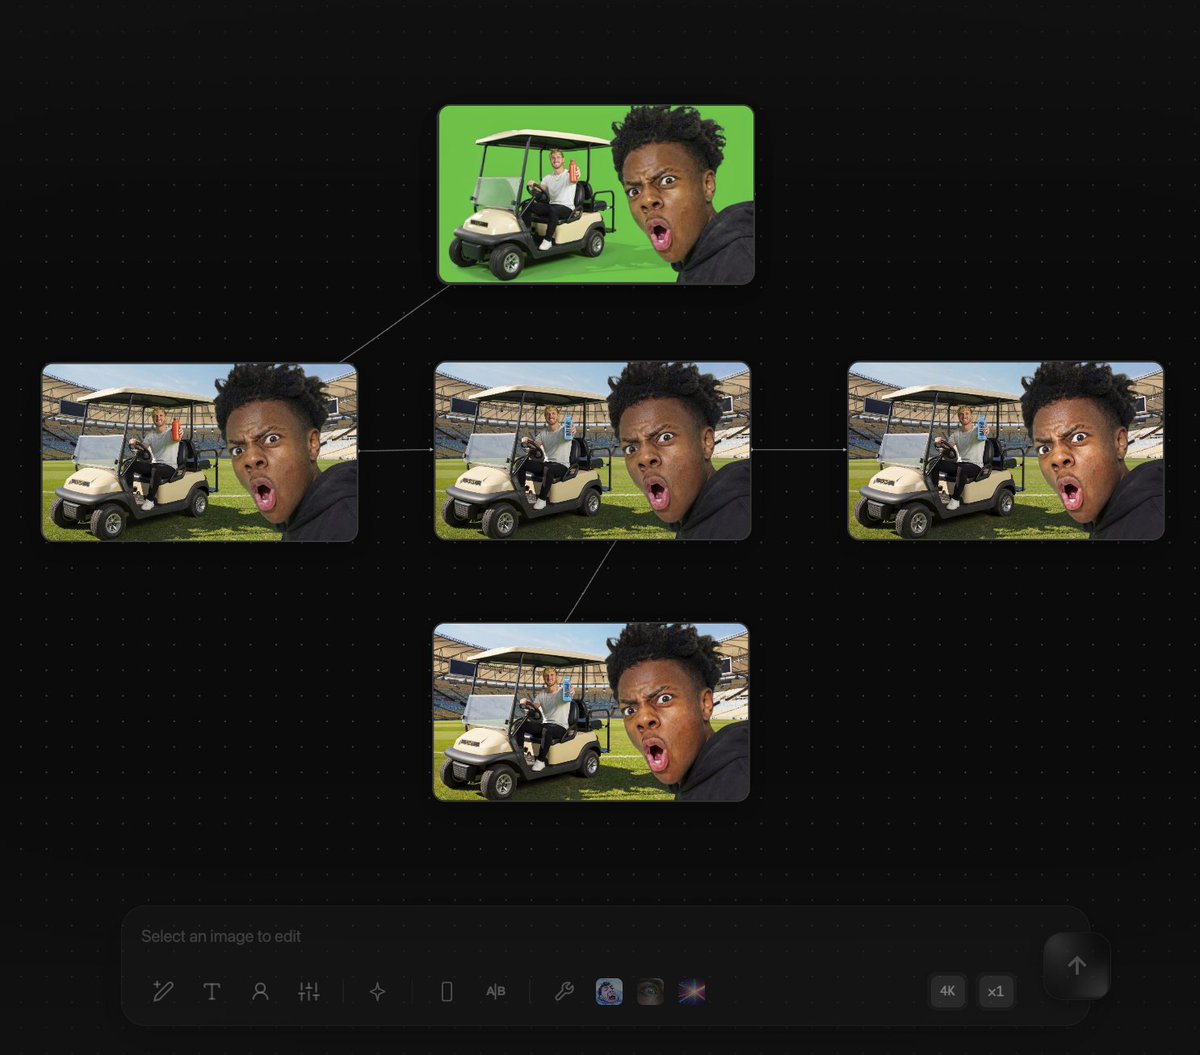Open the wrench tools icon
The height and width of the screenshot is (1055, 1200).
[564, 991]
